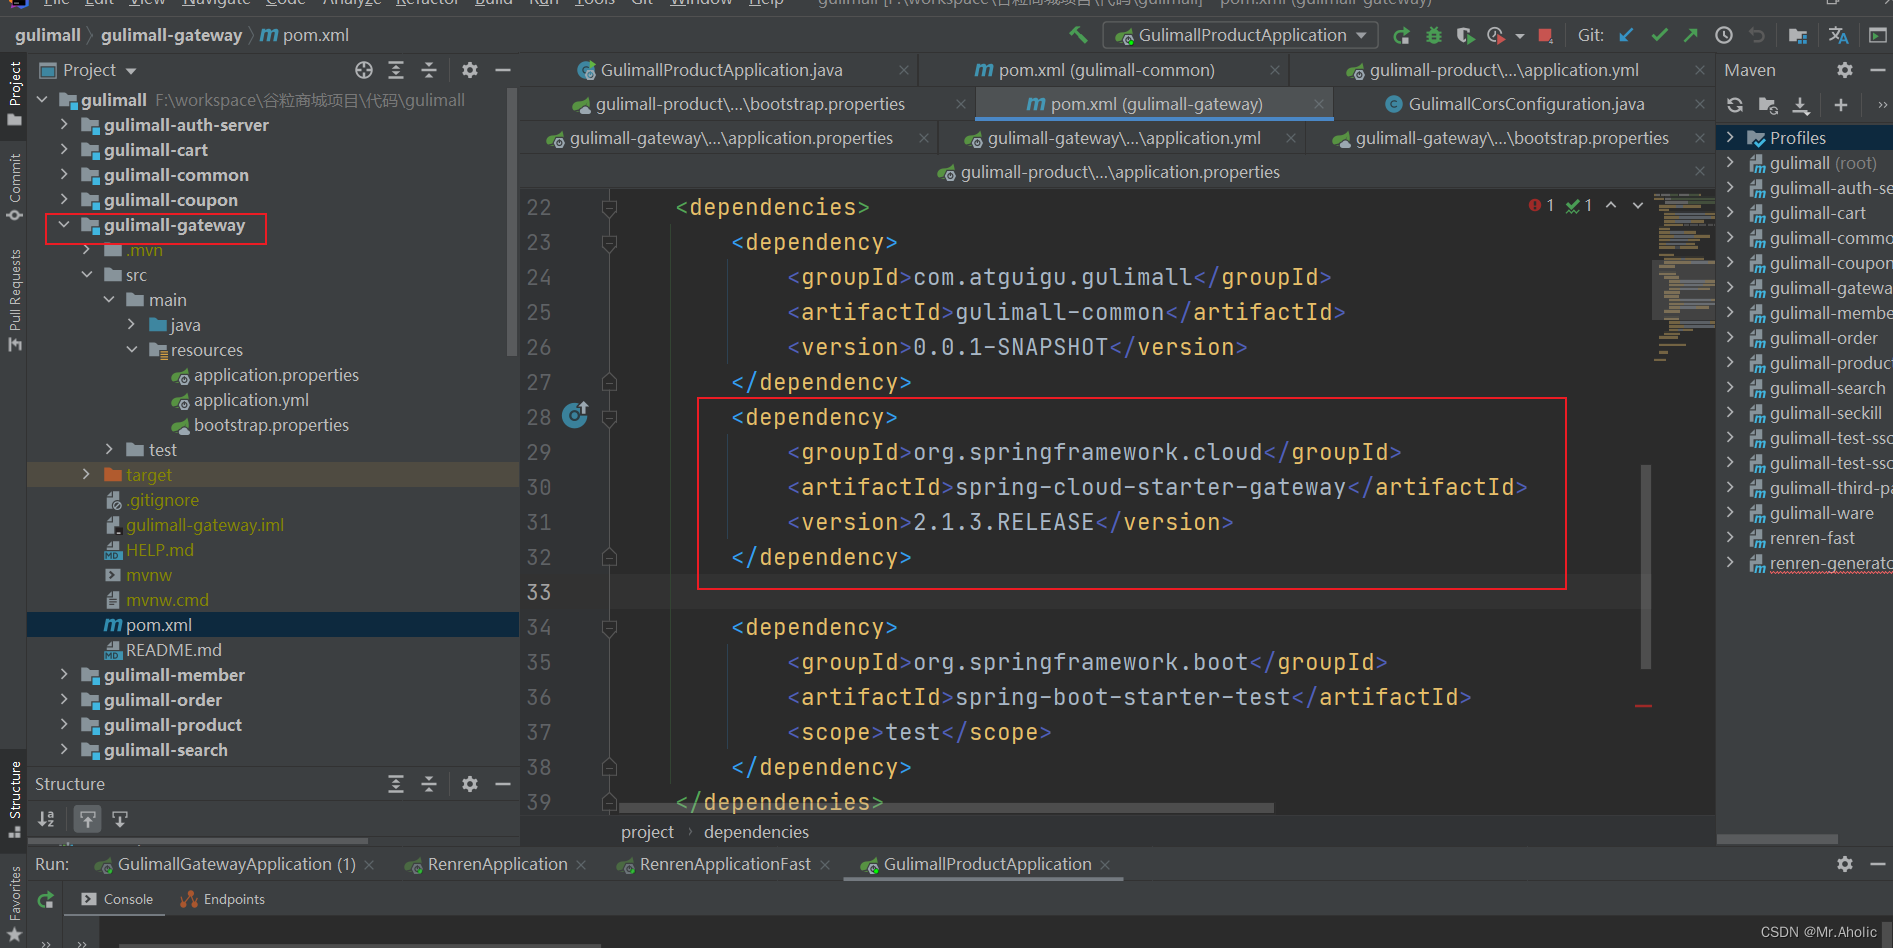Stop the running application with red square

coord(1545,35)
